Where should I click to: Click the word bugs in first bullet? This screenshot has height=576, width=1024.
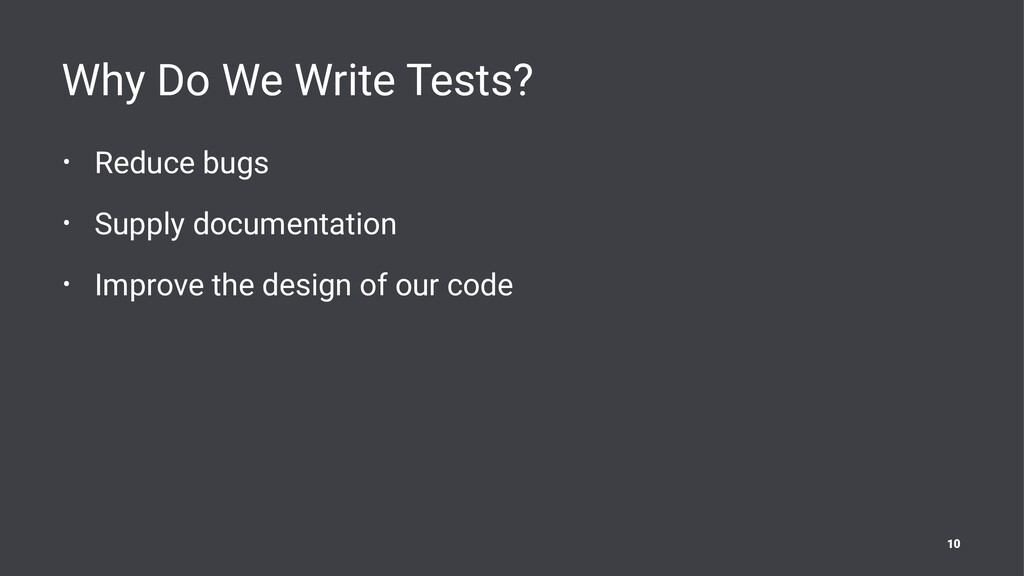pyautogui.click(x=236, y=165)
